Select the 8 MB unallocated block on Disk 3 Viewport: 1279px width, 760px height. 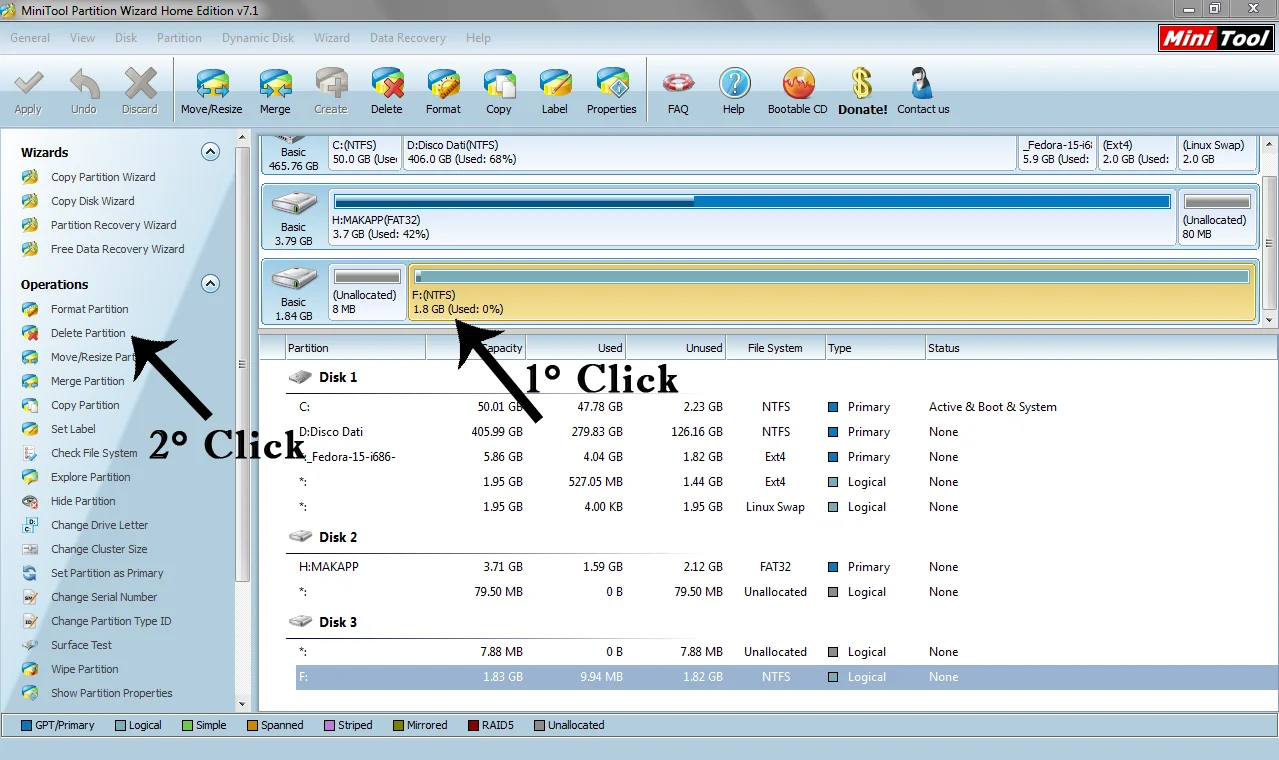(x=367, y=292)
